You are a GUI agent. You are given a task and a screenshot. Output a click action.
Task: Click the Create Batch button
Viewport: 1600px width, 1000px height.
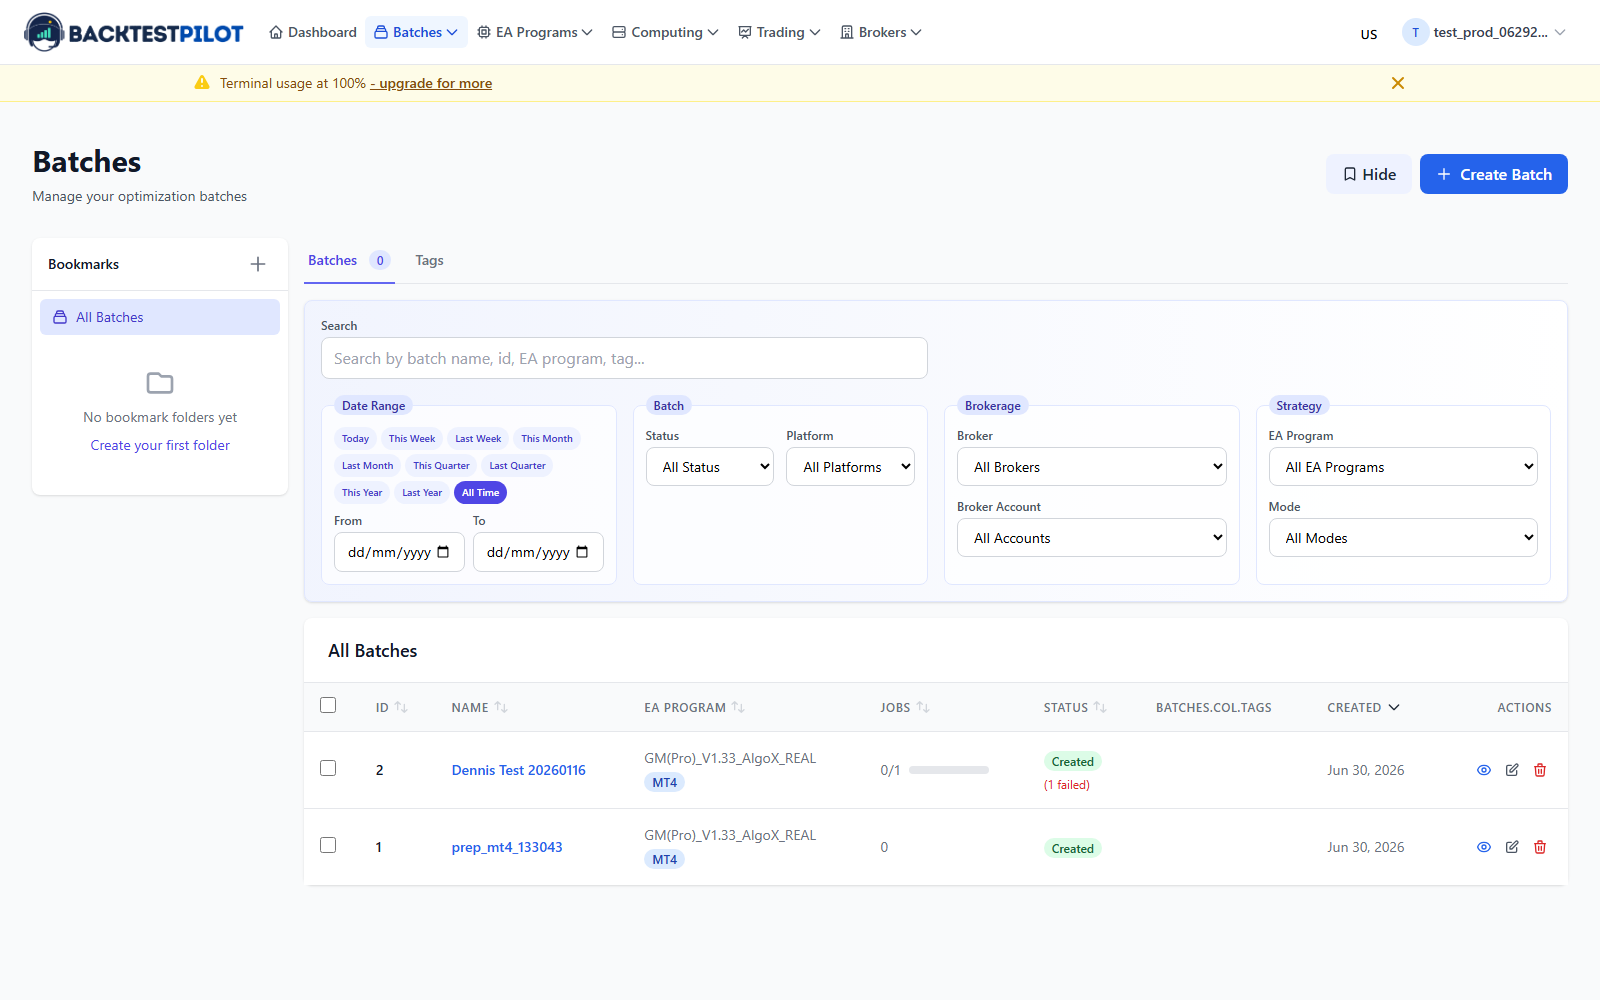(1494, 174)
